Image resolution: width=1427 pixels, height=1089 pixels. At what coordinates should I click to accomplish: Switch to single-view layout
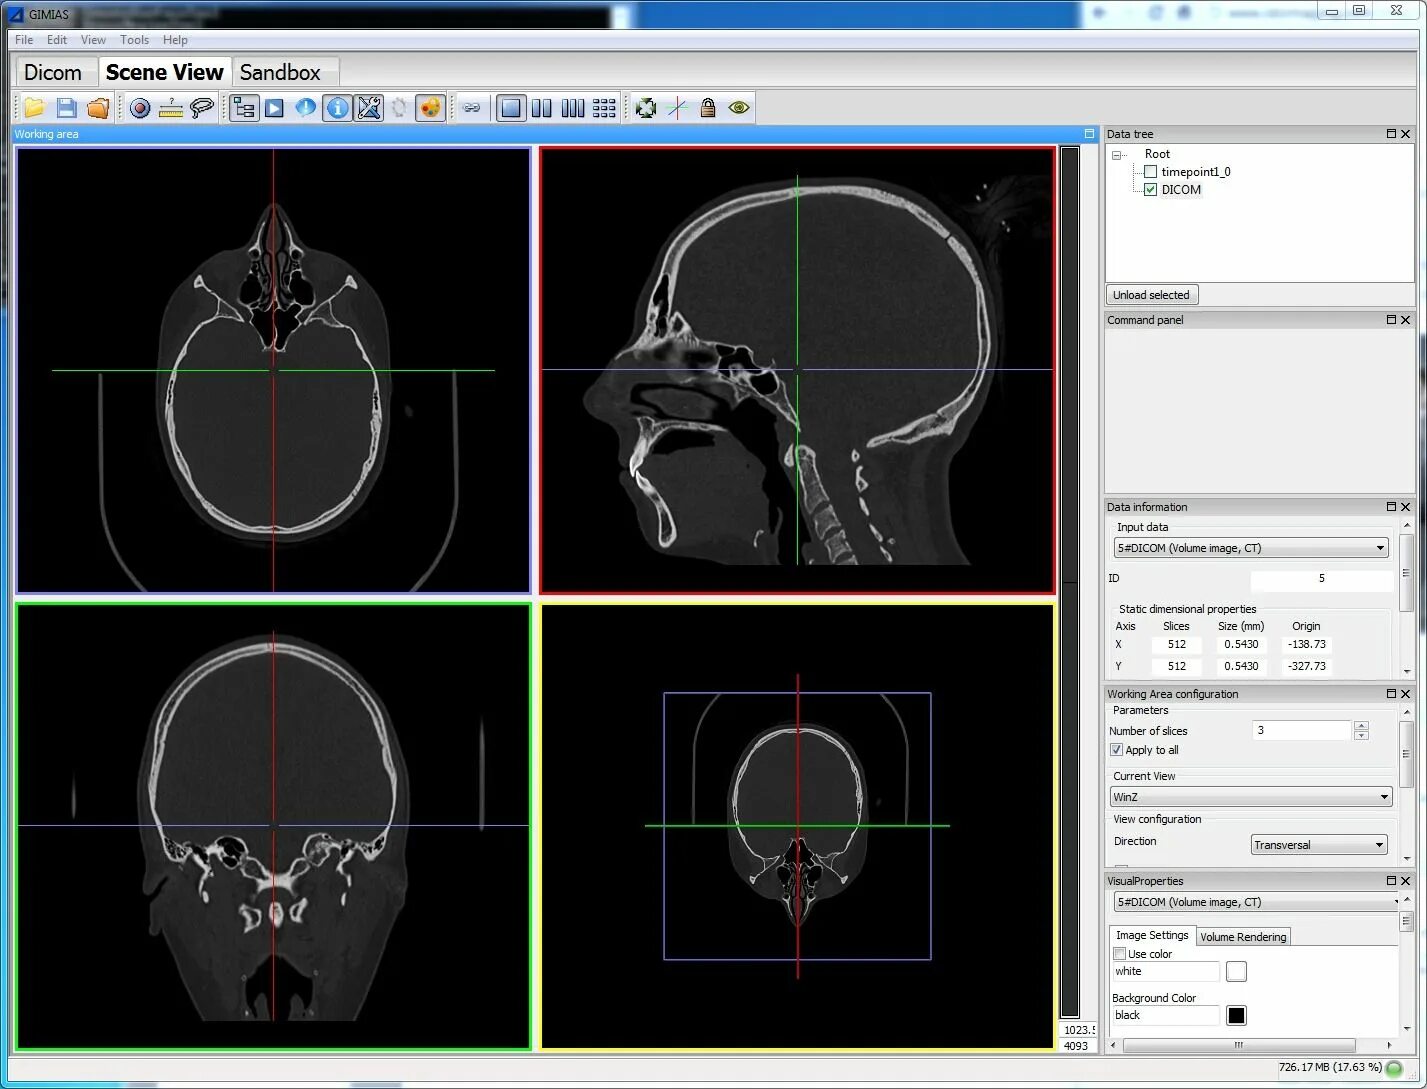511,108
